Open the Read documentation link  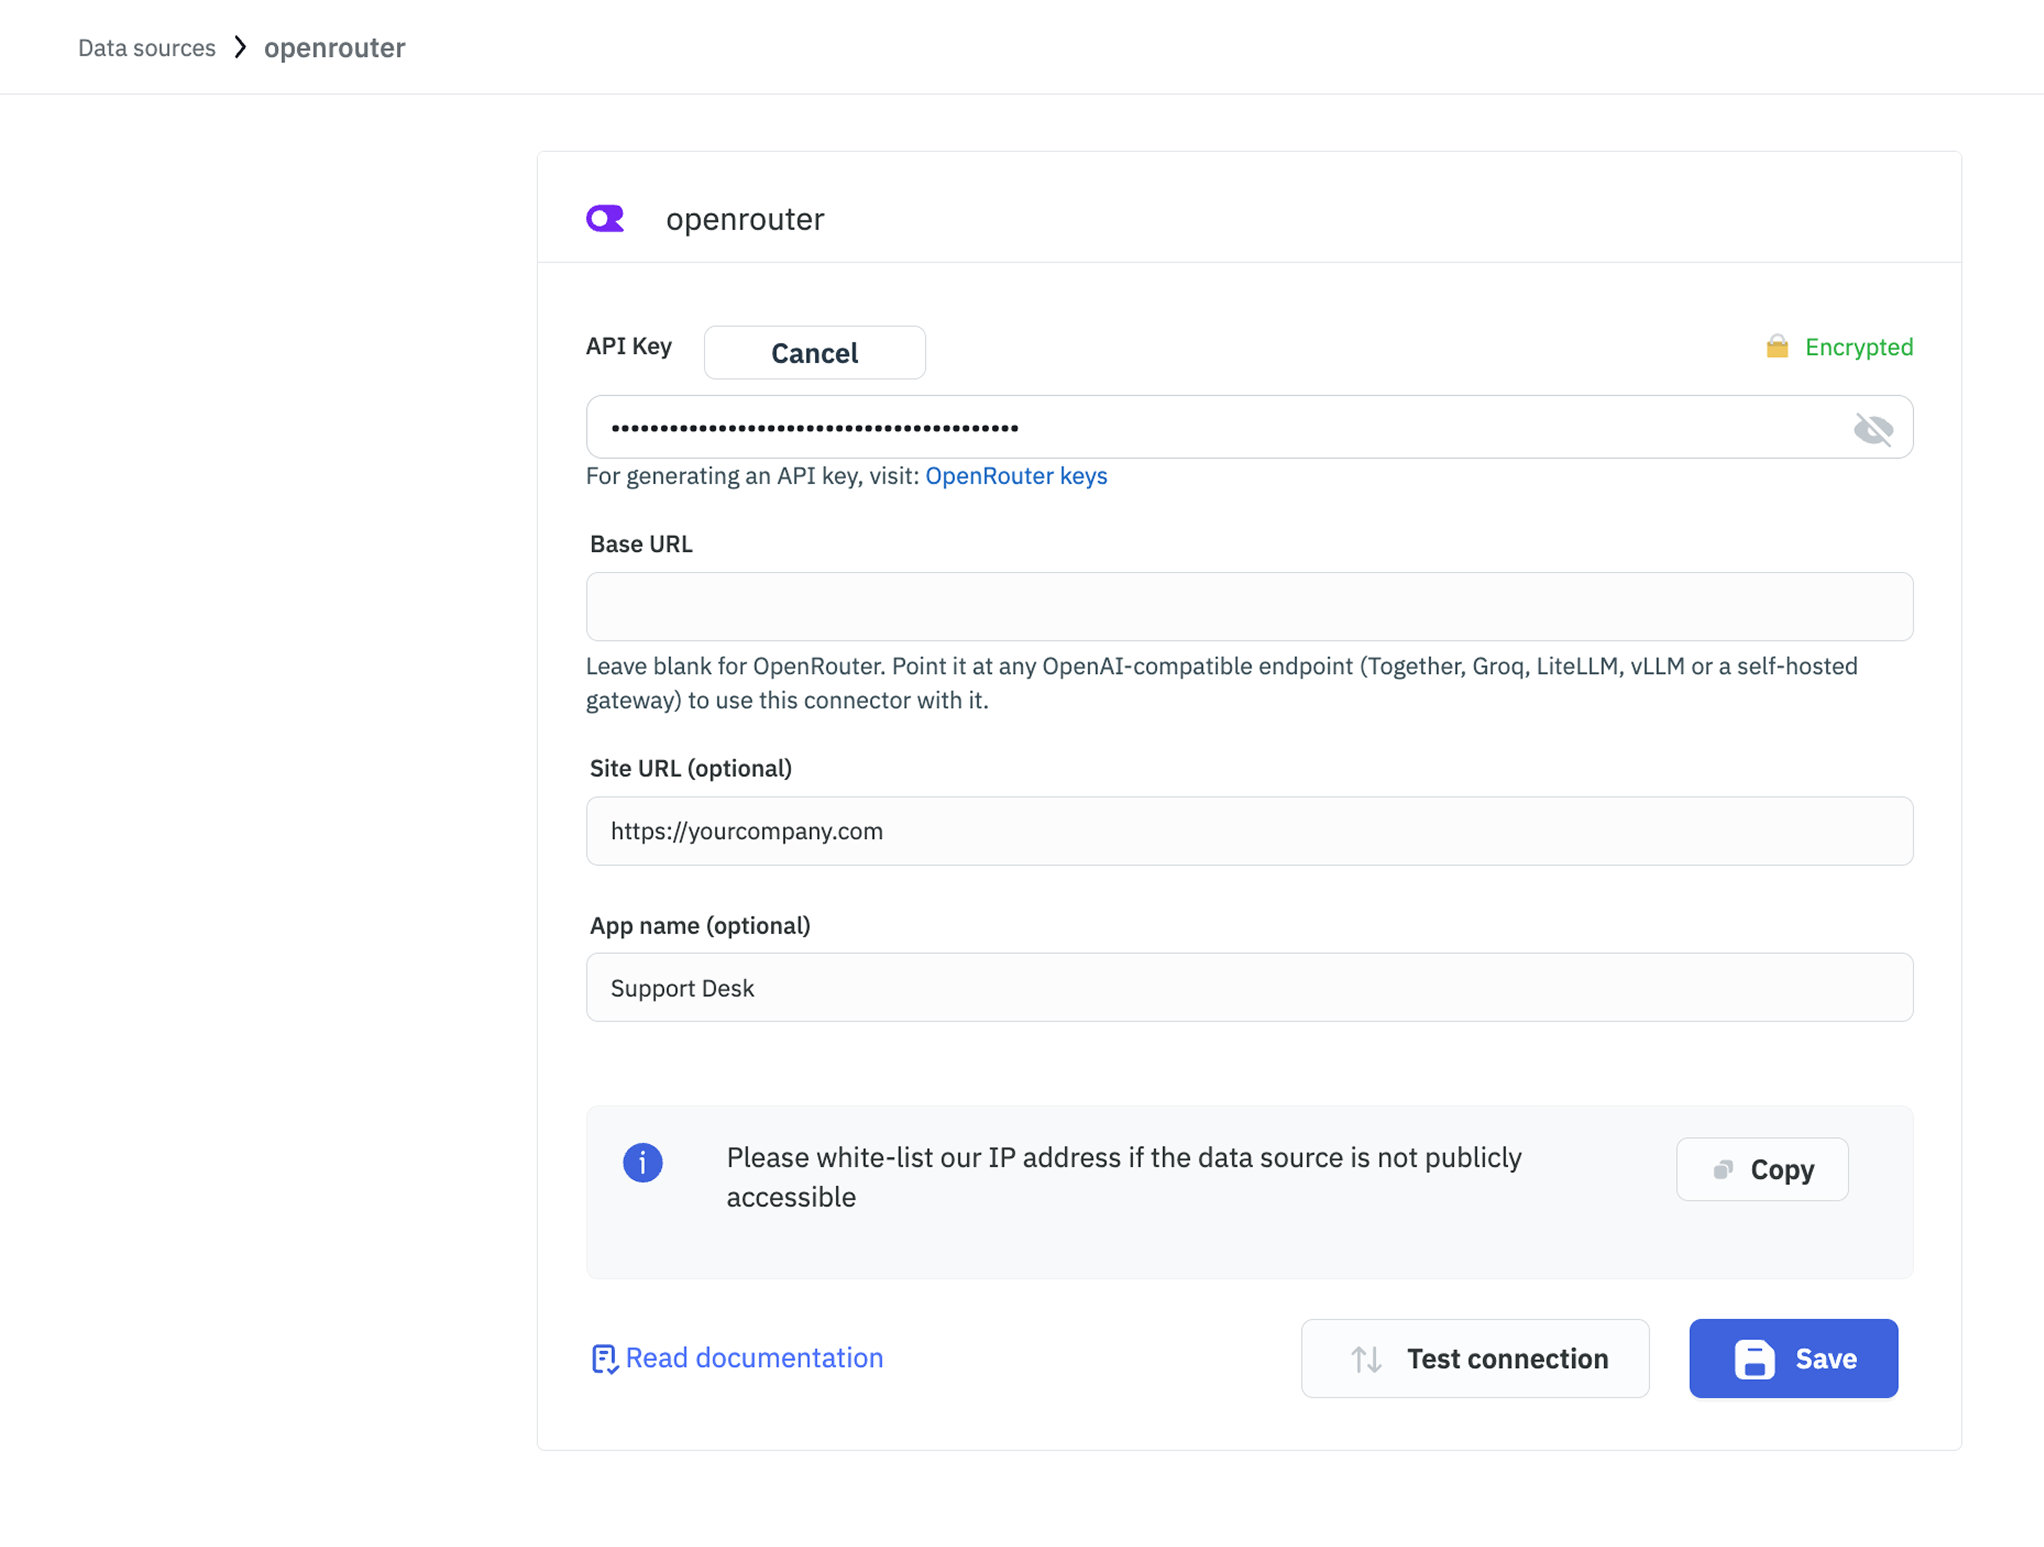click(x=754, y=1357)
